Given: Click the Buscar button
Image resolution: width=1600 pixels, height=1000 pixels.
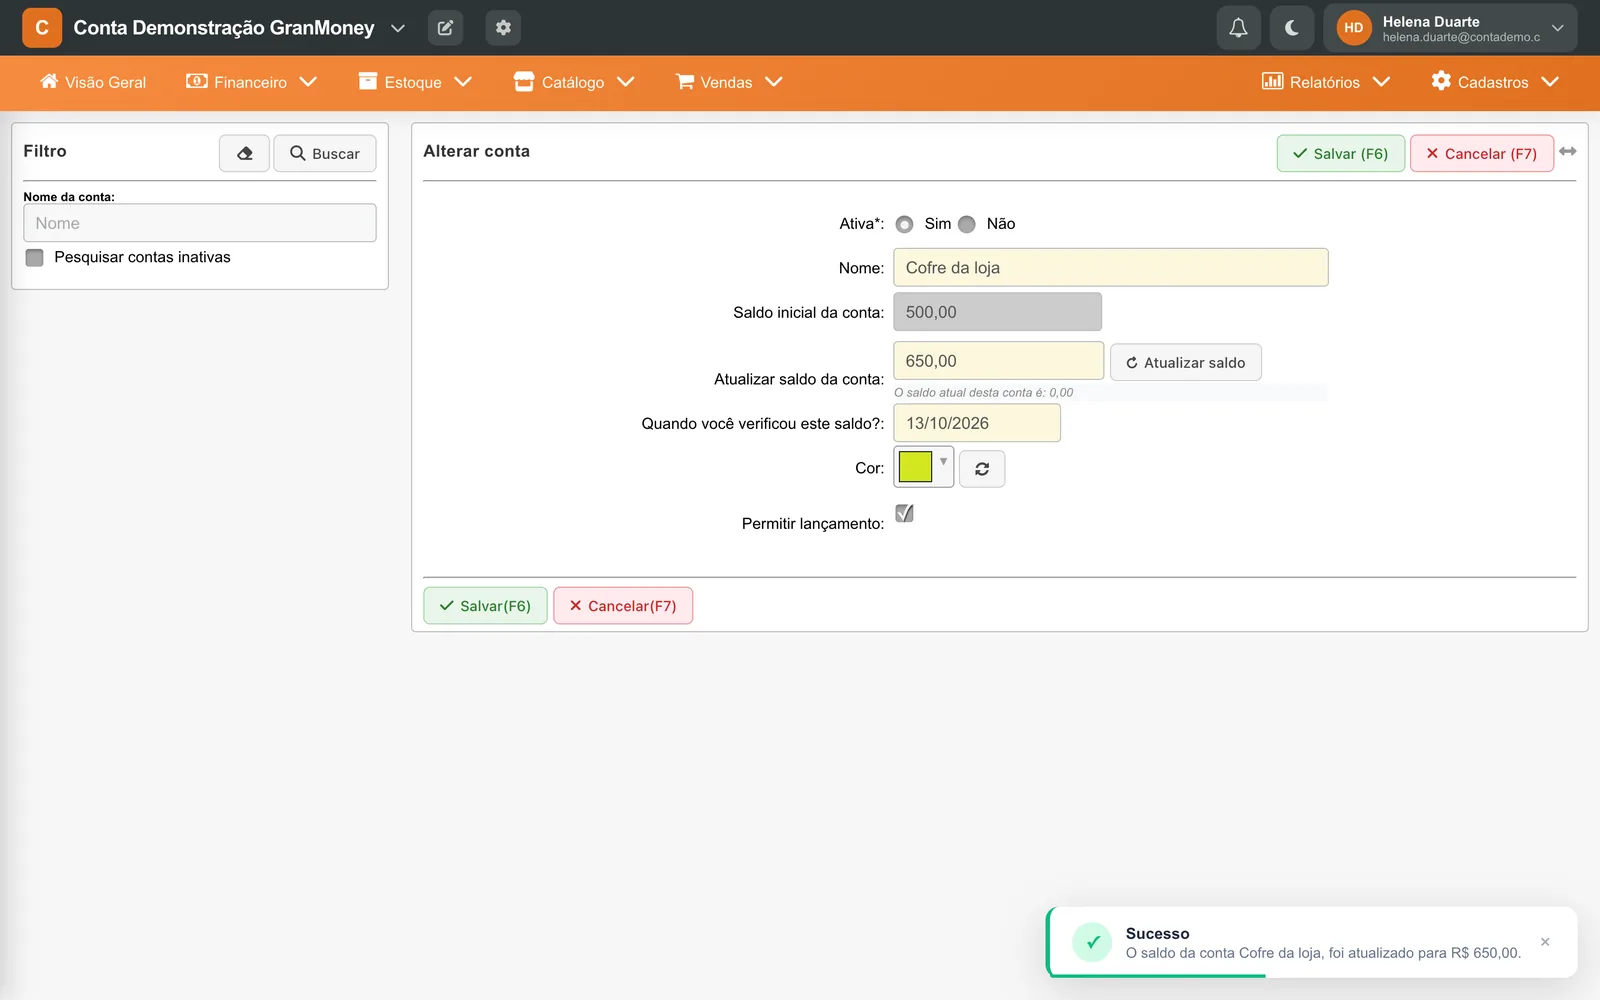Looking at the screenshot, I should [325, 153].
